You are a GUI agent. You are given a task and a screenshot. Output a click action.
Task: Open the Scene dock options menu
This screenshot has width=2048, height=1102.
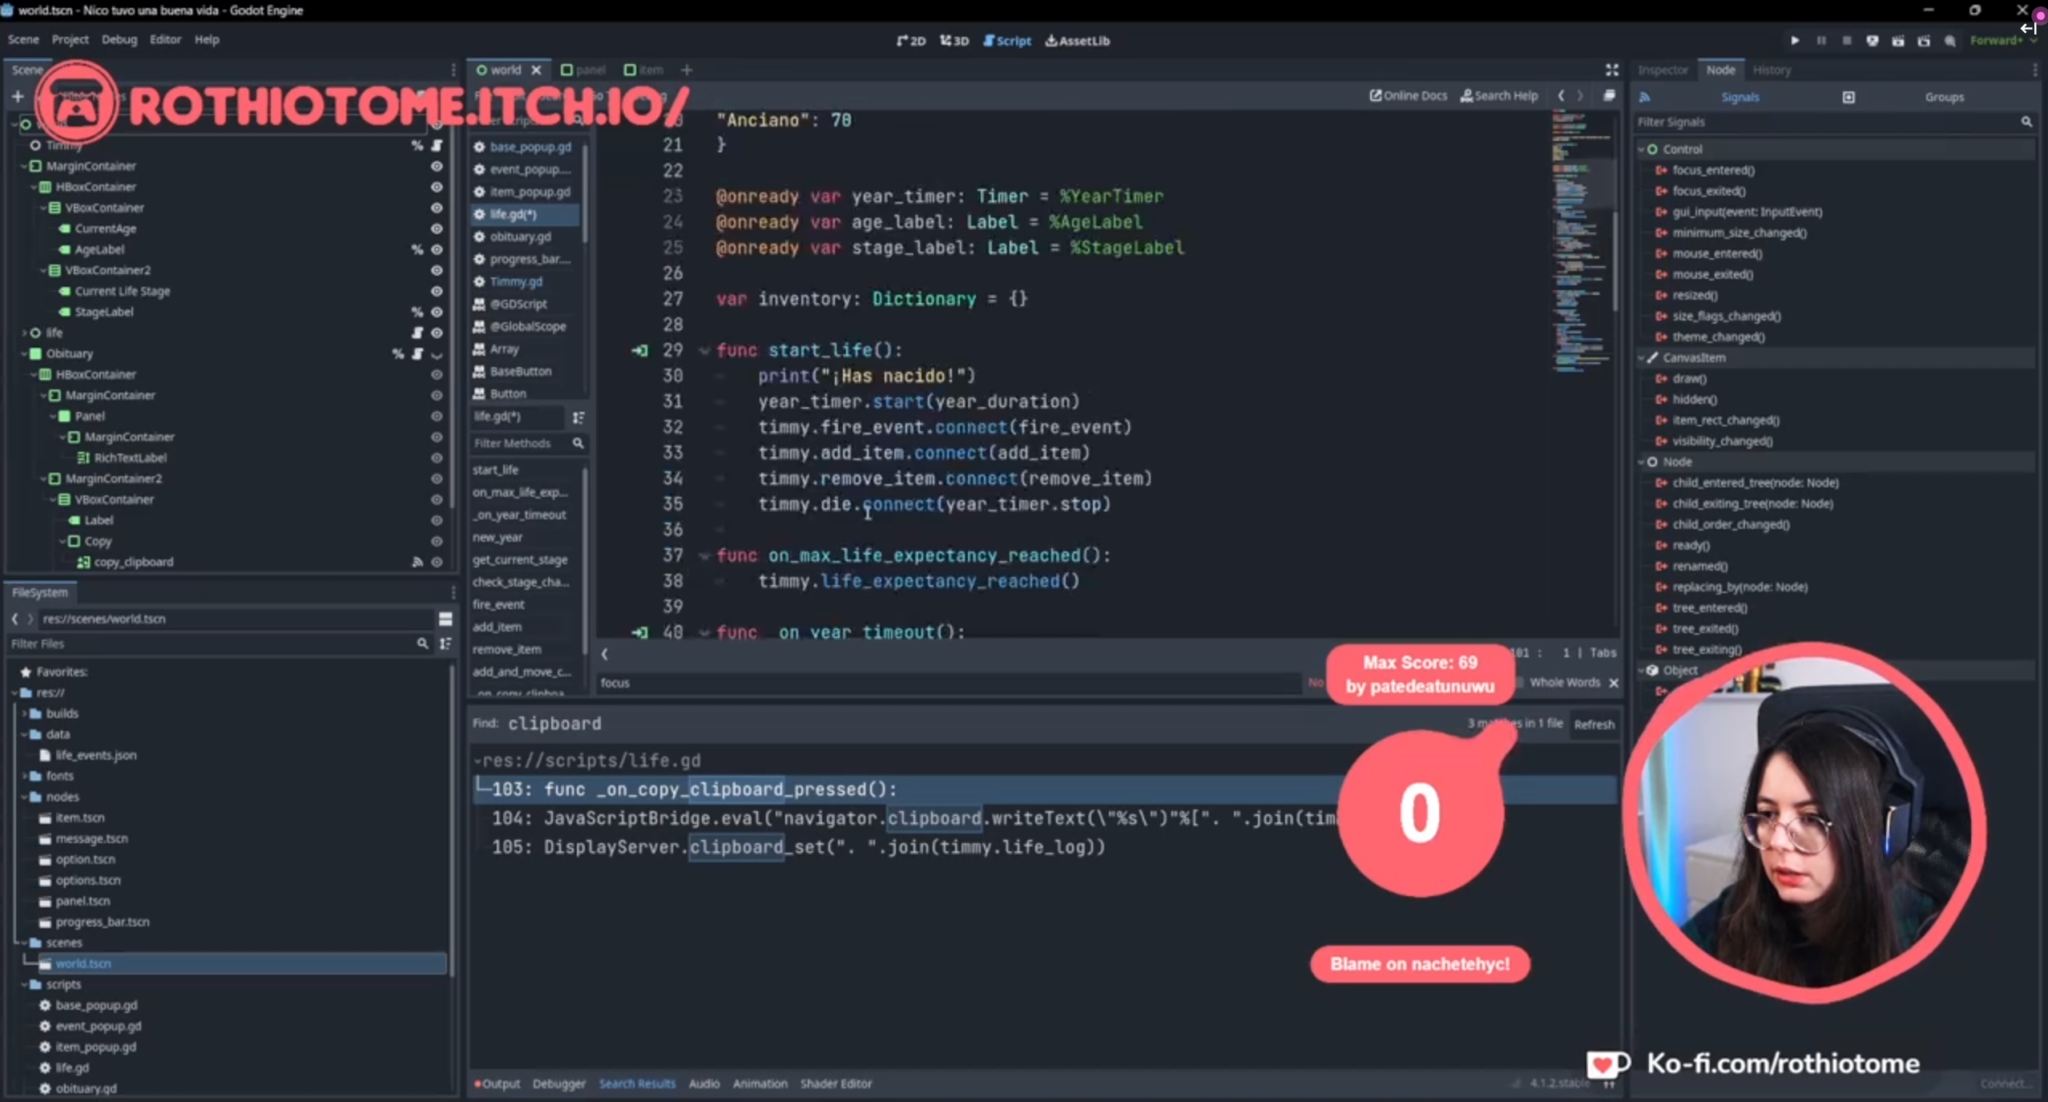pyautogui.click(x=453, y=70)
